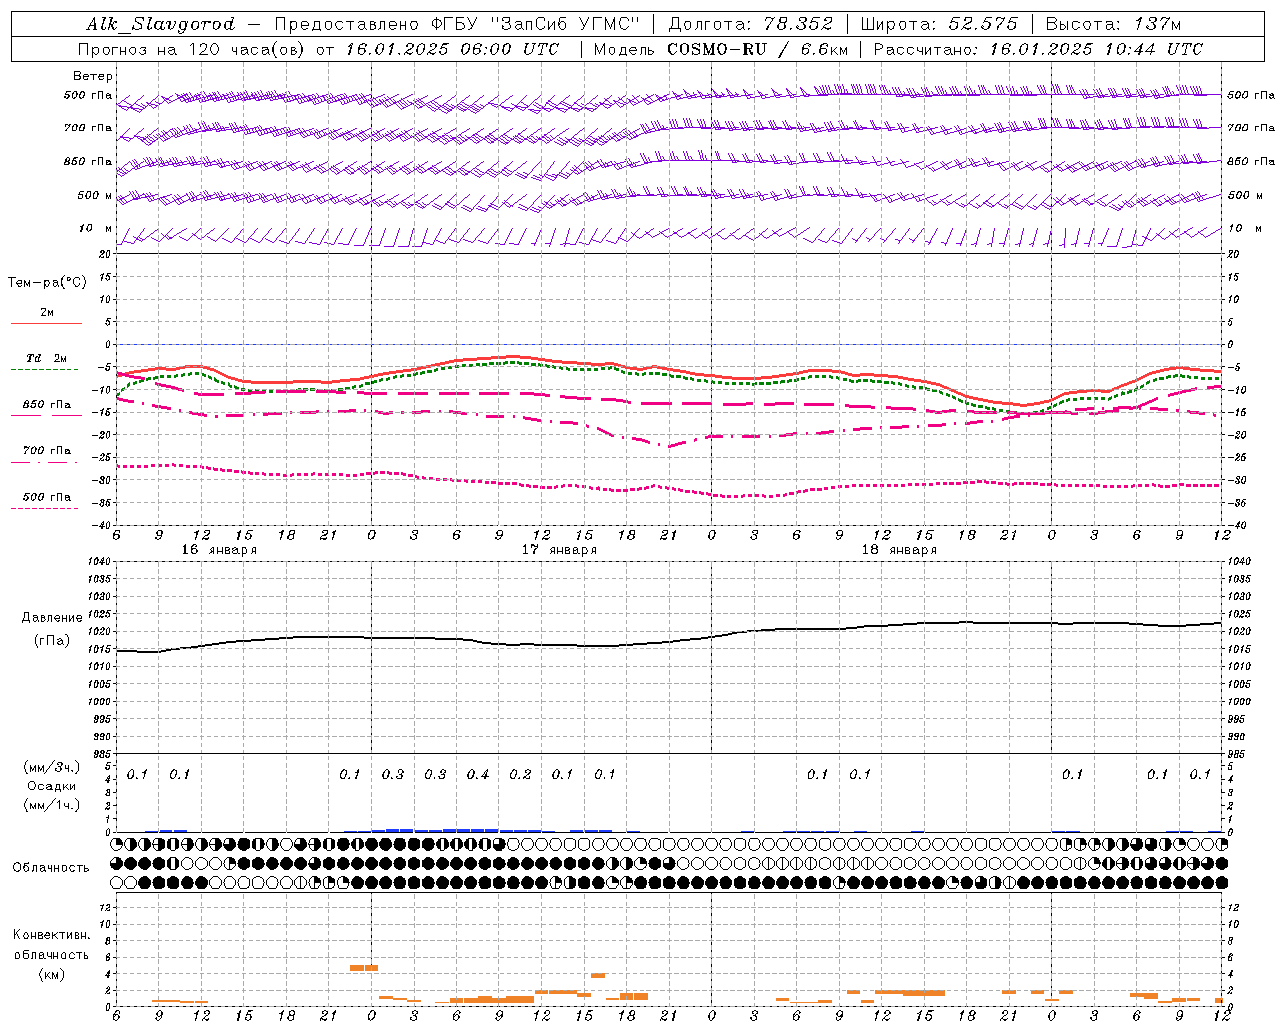Click the '(мм/1ч.)' precipitation unit label
The width and height of the screenshot is (1280, 1024).
(52, 805)
